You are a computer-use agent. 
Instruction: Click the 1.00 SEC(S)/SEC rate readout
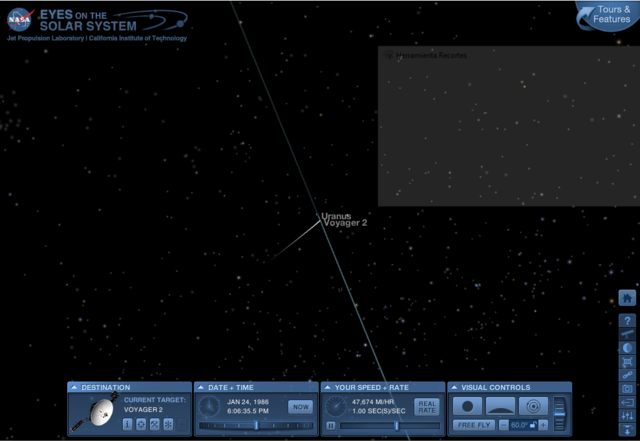379,411
